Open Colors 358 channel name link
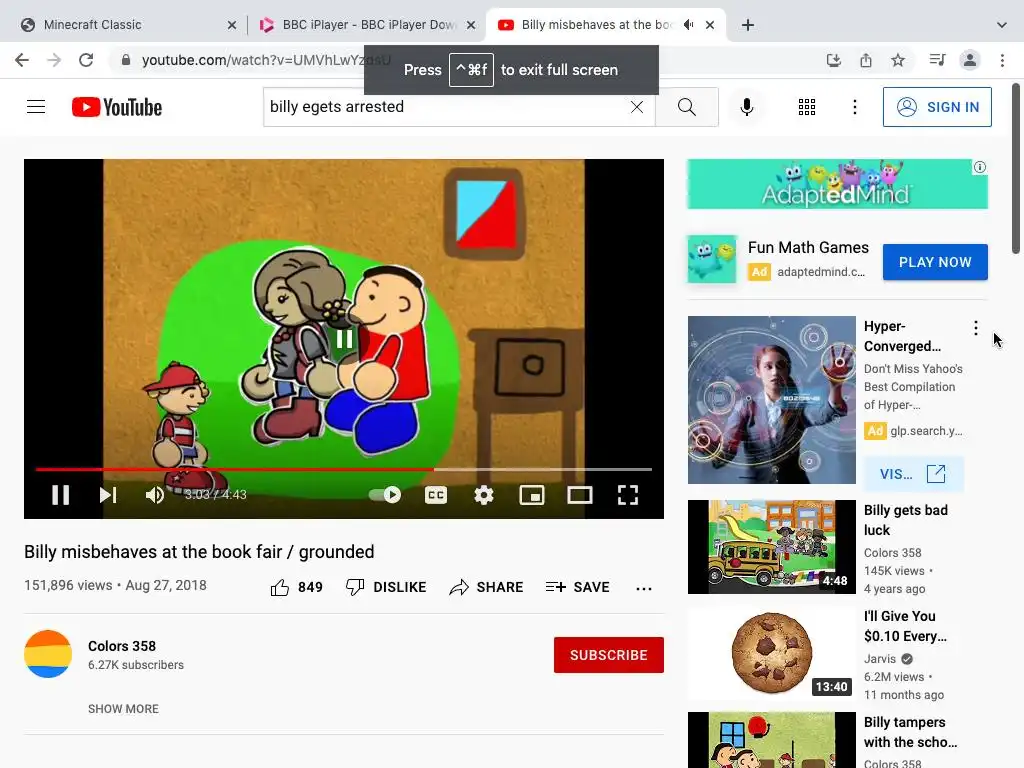Screen dimensions: 1024x768 tap(122, 646)
